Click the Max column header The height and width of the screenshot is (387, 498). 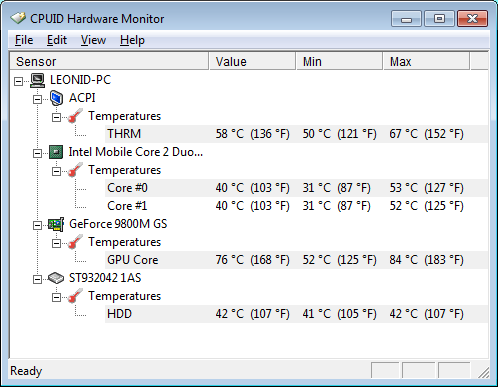point(426,61)
